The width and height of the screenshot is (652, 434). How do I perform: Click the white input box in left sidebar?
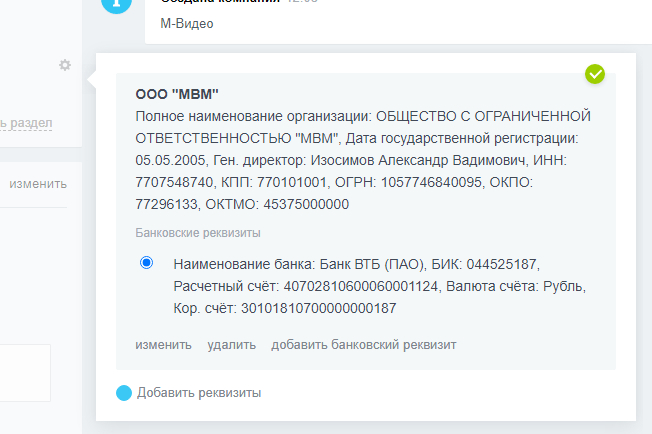click(25, 373)
